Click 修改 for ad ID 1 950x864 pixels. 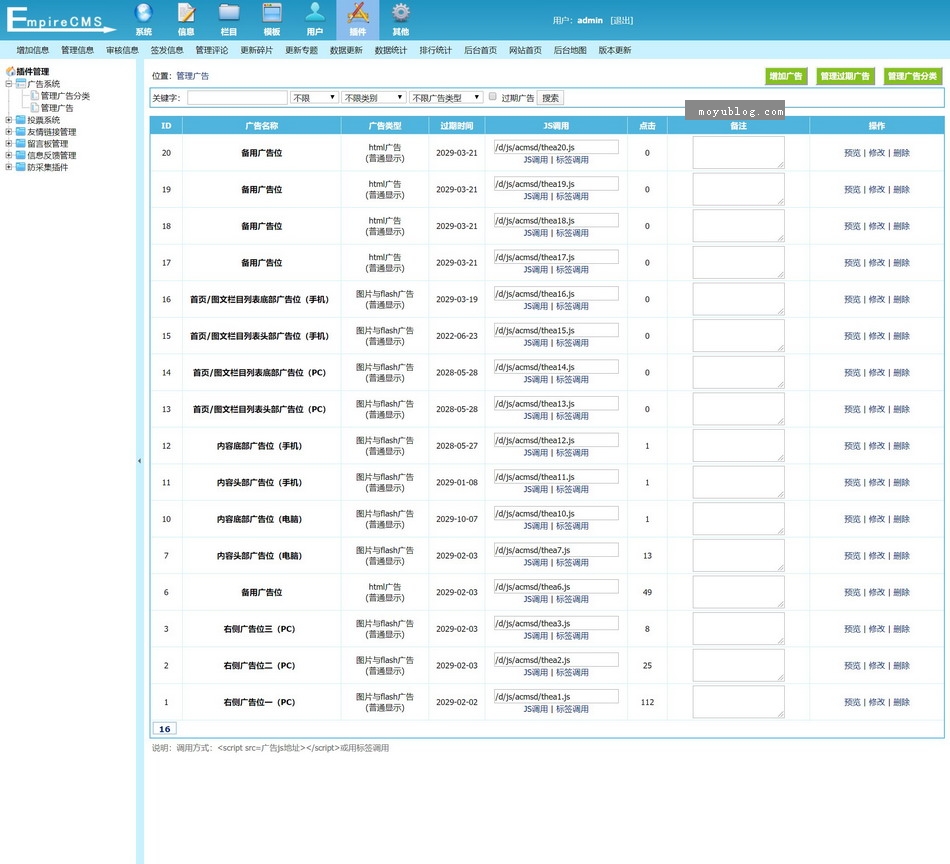[x=877, y=702]
